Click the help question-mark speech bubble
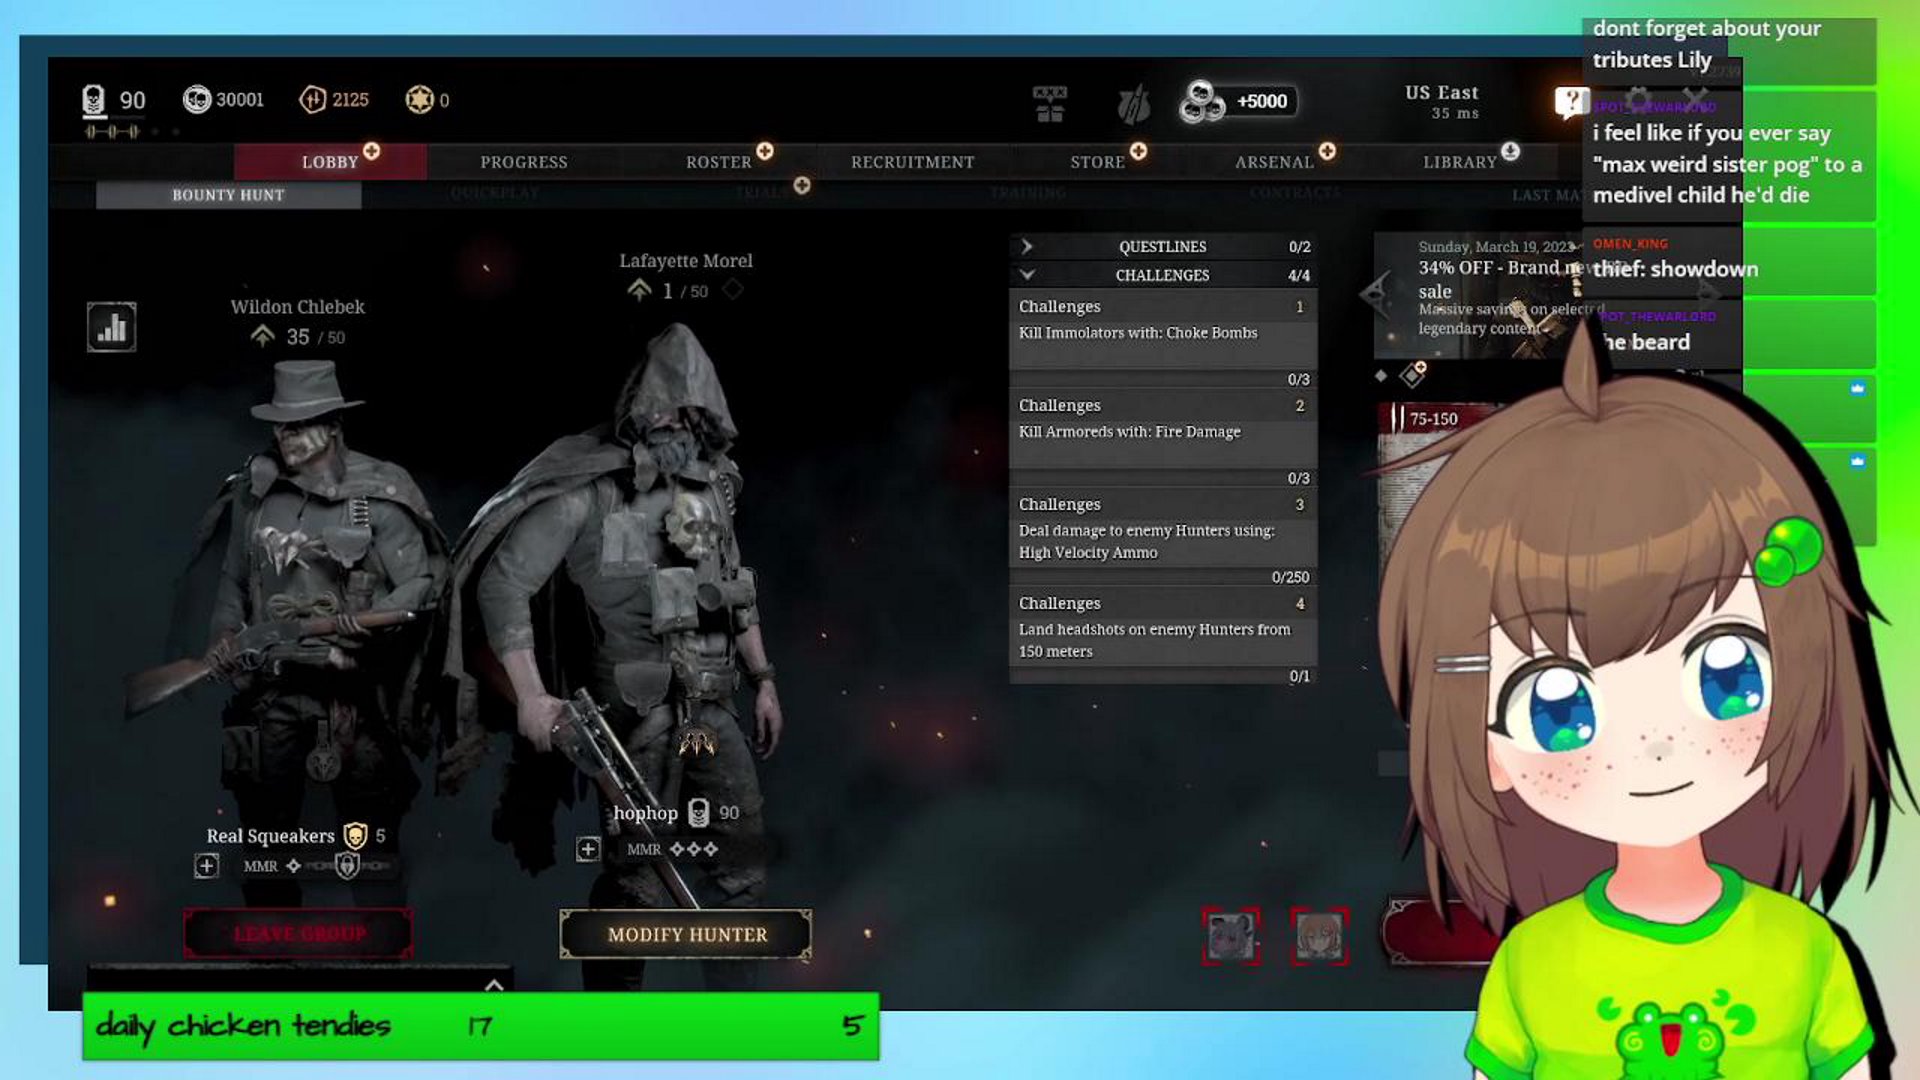 [x=1570, y=101]
